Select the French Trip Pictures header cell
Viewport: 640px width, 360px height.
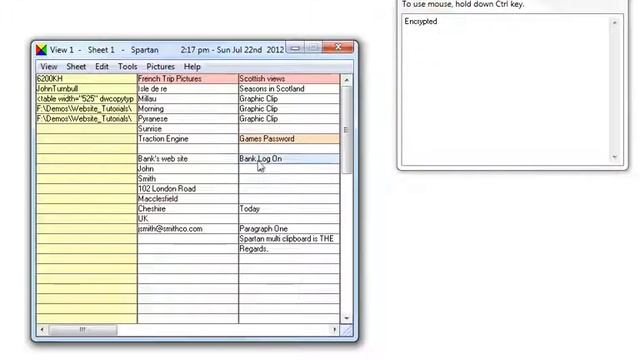[188, 79]
